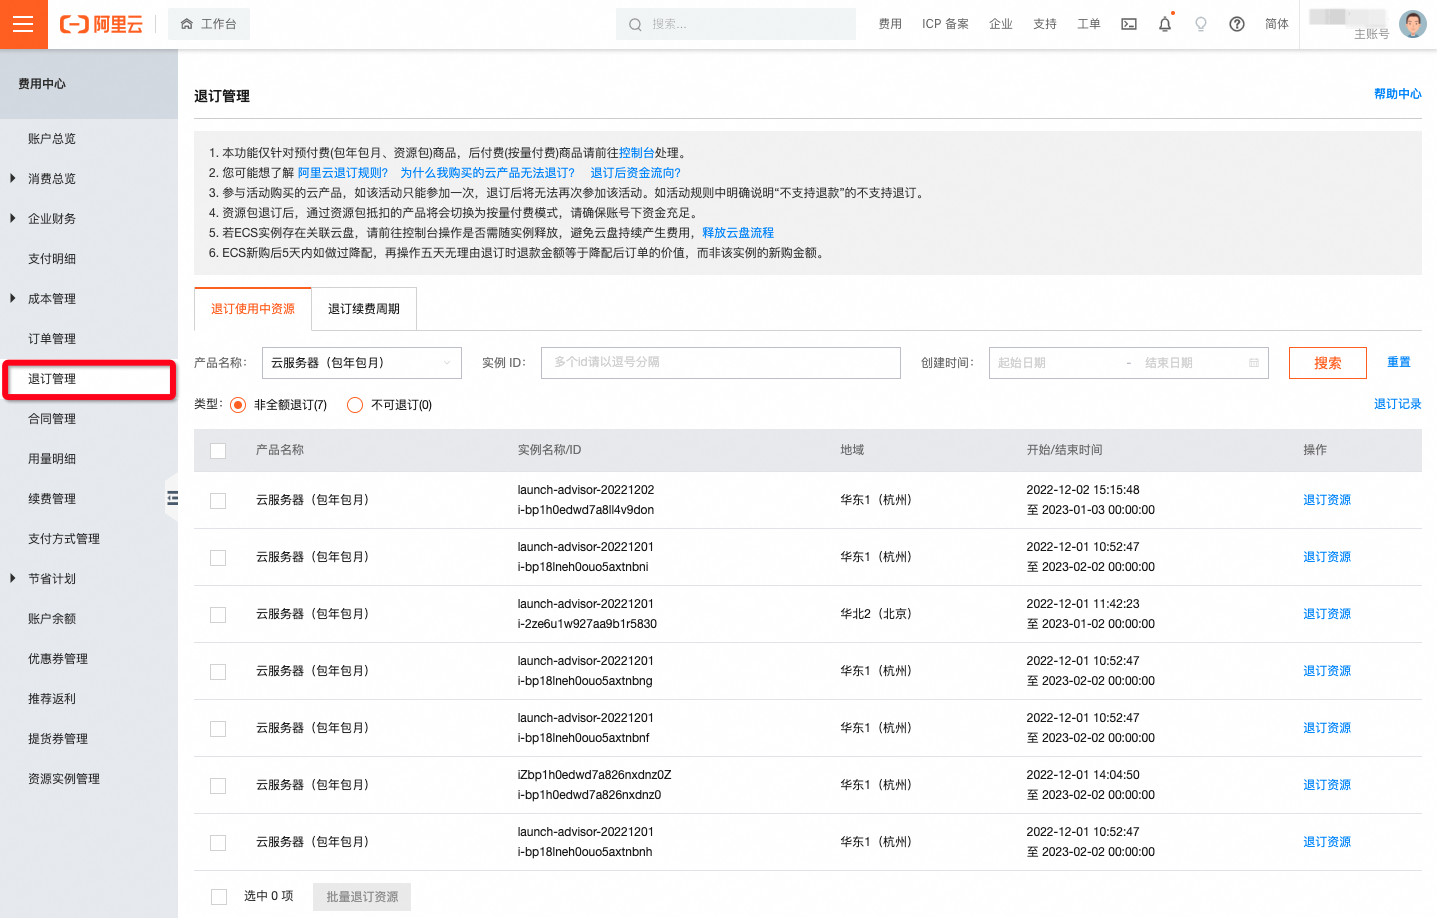
Task: Check the row with ID i-bp18lneh0ouo5axtnbnh
Action: (x=218, y=843)
